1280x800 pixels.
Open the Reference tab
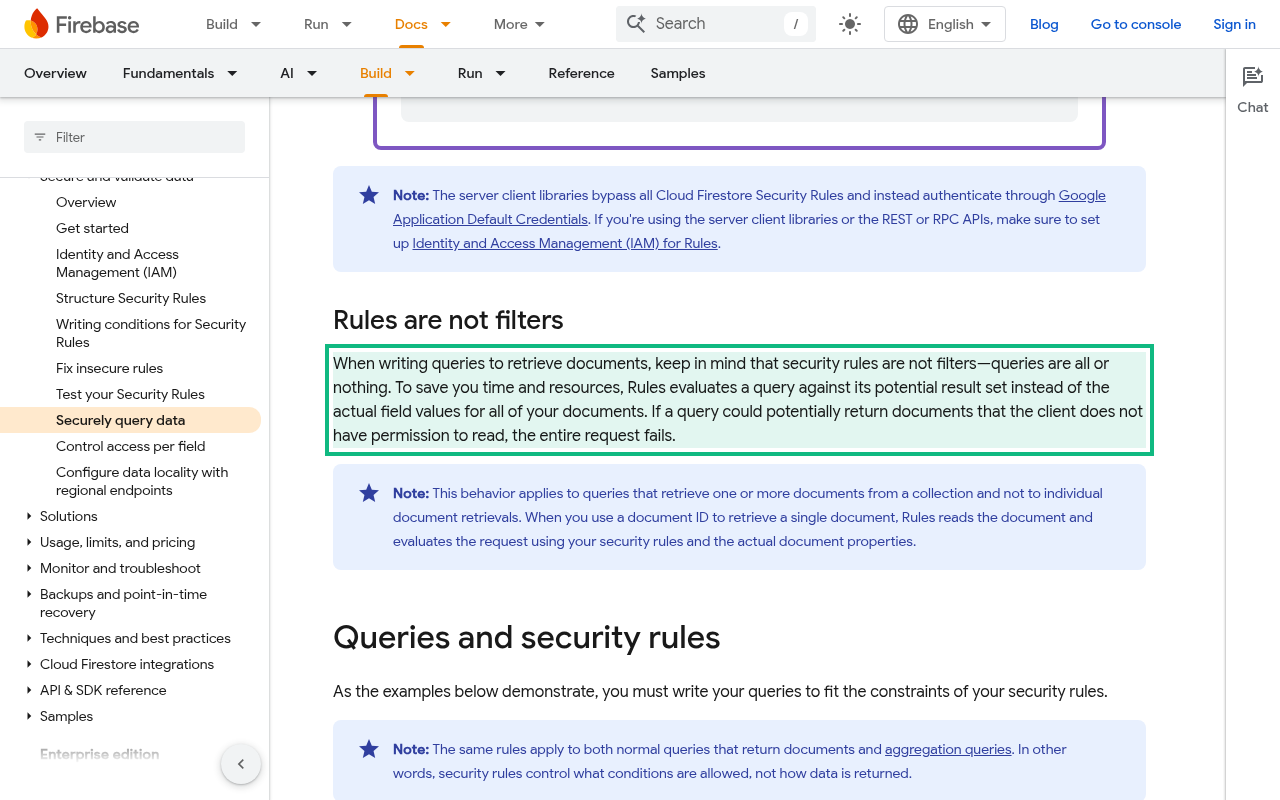click(x=581, y=73)
